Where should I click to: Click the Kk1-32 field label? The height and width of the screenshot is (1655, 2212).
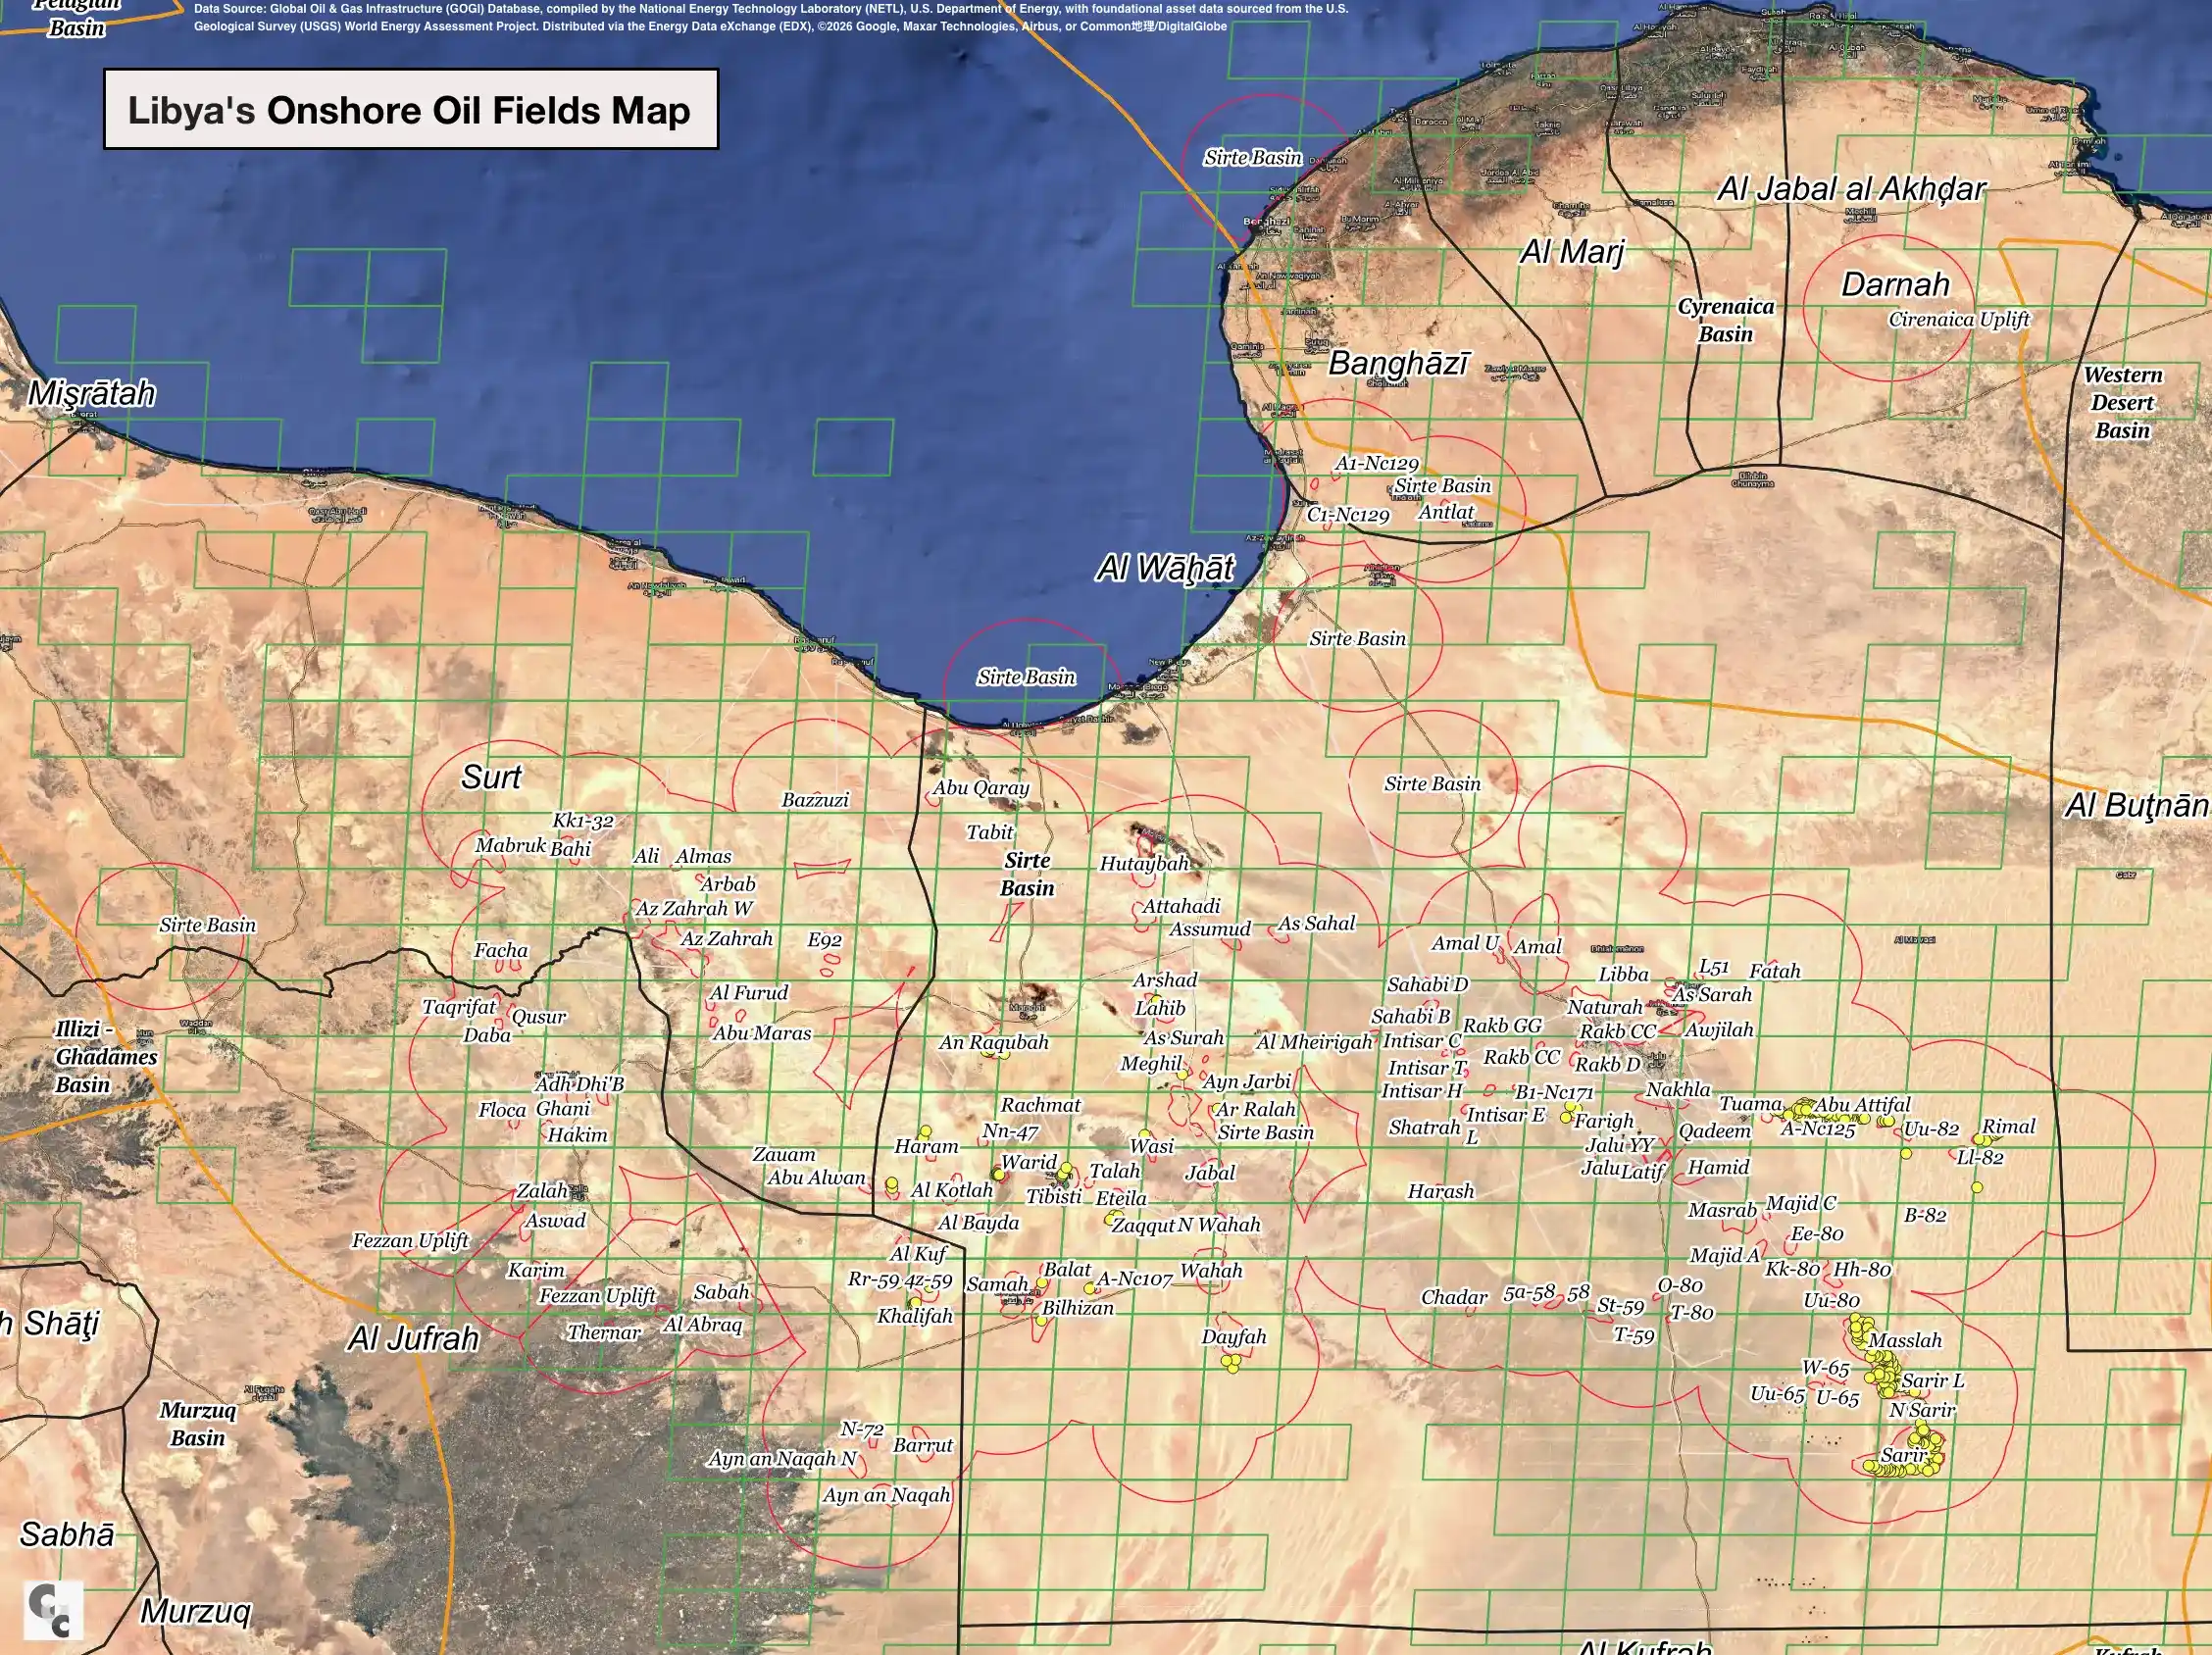583,821
